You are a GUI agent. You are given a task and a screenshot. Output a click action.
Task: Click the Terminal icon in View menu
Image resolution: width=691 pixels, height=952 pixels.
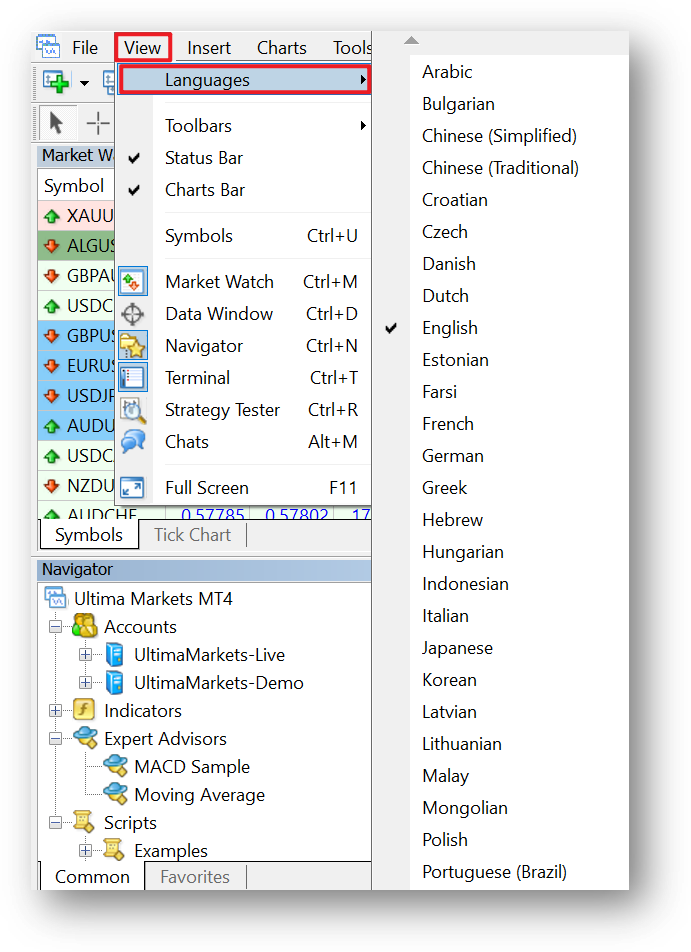click(132, 378)
